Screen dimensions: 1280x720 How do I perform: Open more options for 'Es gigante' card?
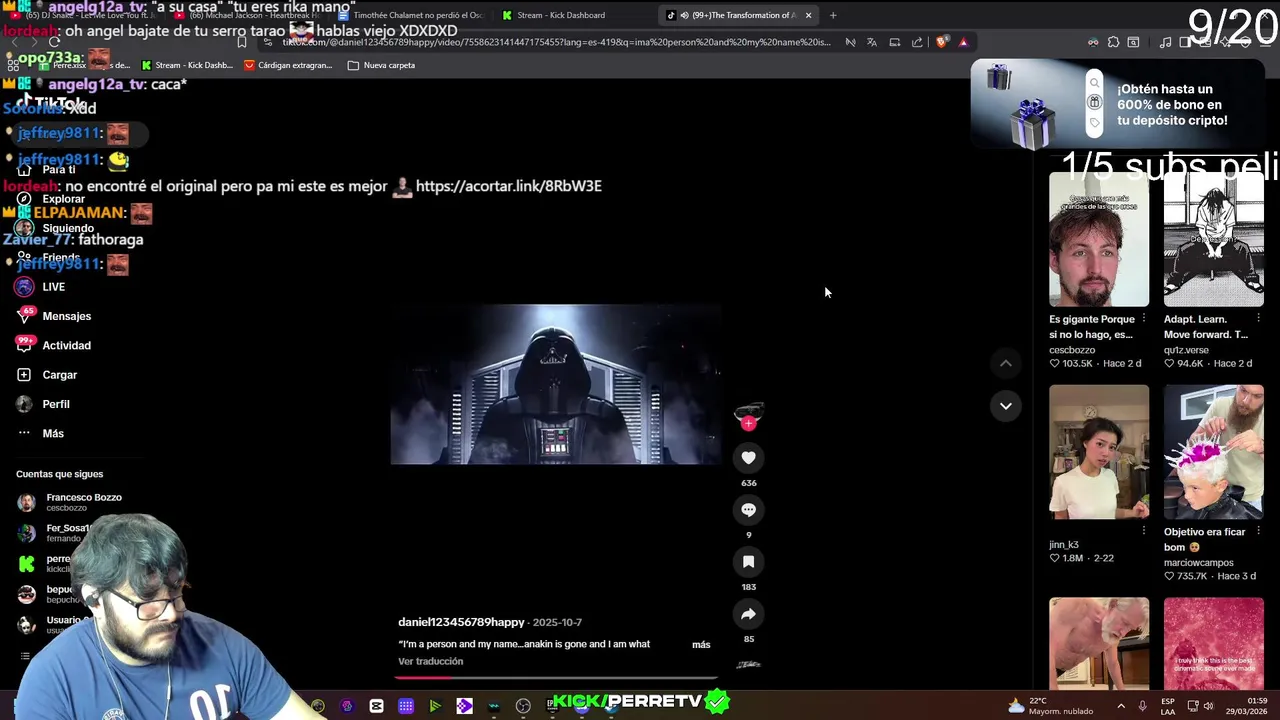pyautogui.click(x=1144, y=319)
